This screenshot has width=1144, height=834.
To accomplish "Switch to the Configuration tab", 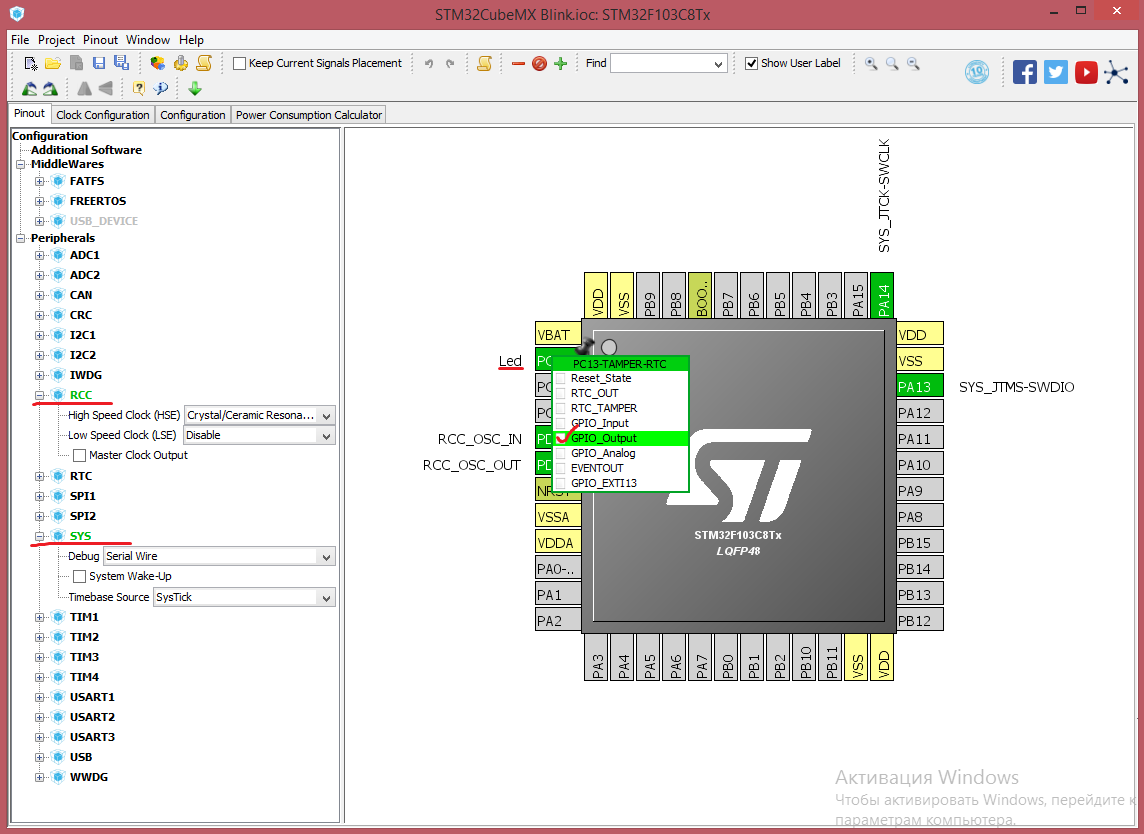I will point(193,115).
